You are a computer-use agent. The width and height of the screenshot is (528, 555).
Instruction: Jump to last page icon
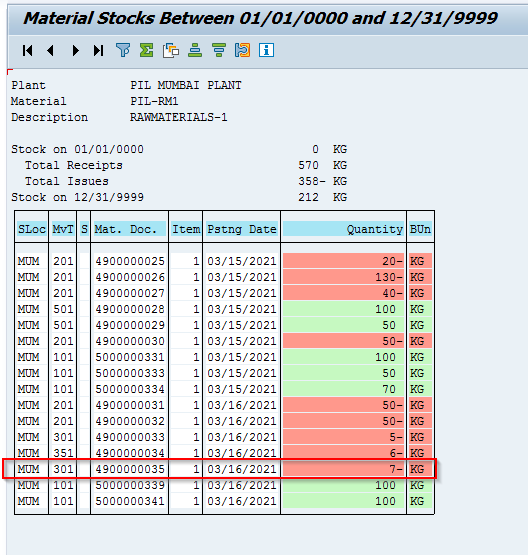(98, 50)
